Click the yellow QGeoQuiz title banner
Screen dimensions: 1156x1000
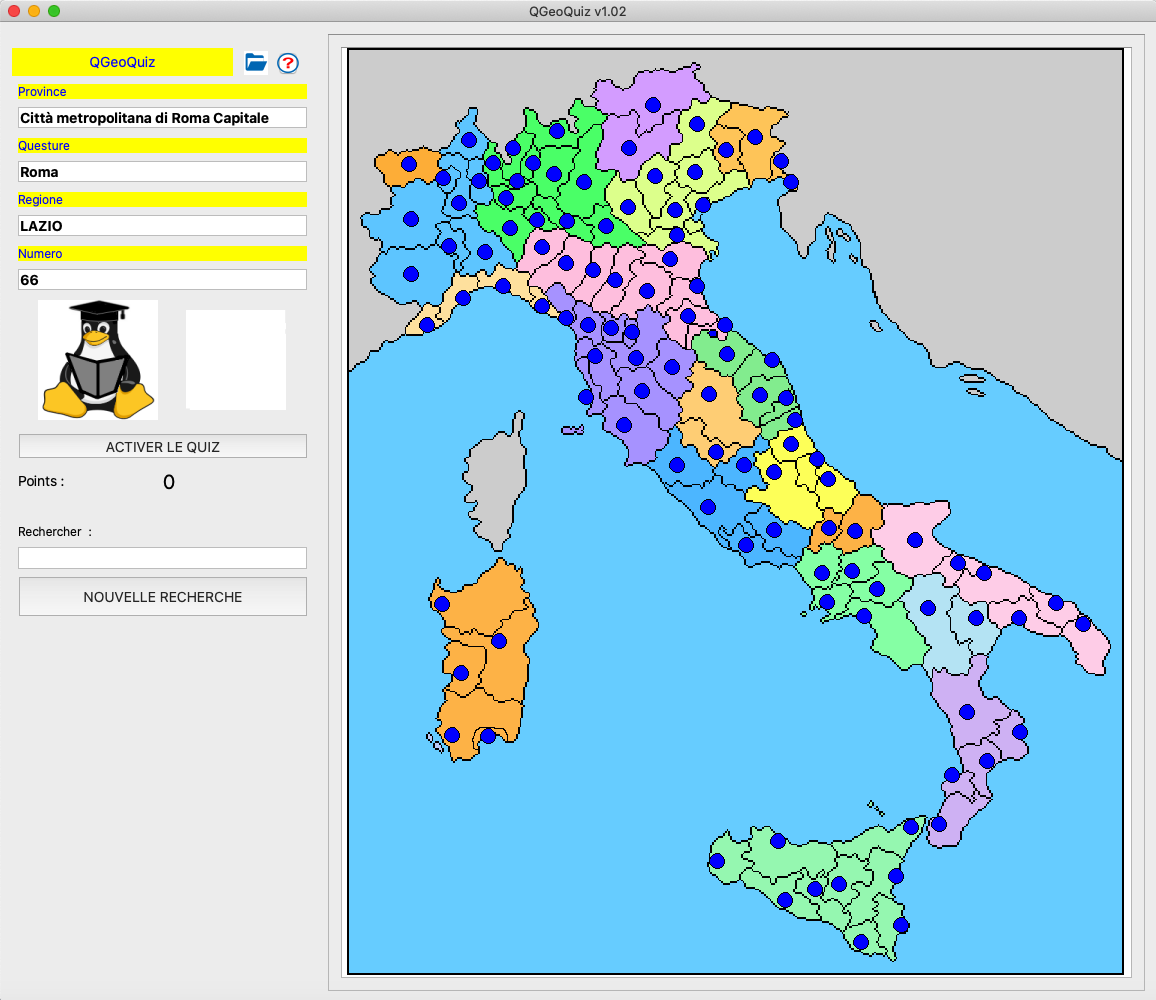pyautogui.click(x=122, y=62)
